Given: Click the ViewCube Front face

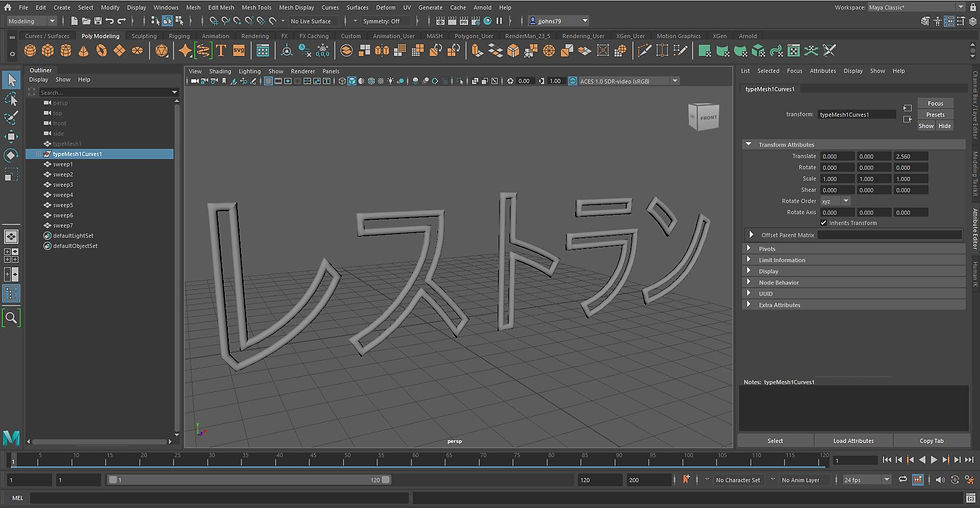Looking at the screenshot, I should tap(708, 118).
